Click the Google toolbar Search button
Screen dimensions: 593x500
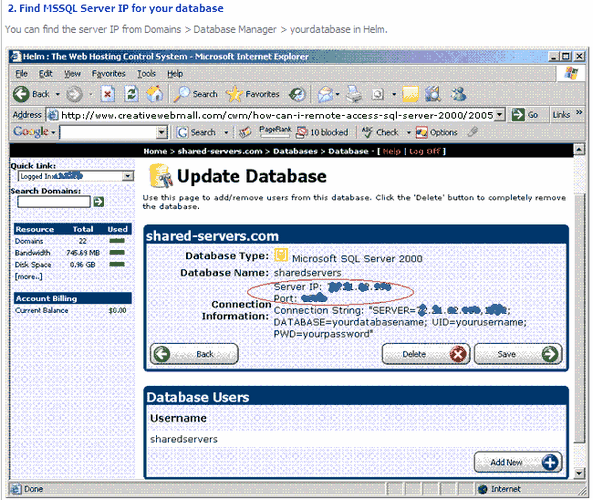[197, 132]
